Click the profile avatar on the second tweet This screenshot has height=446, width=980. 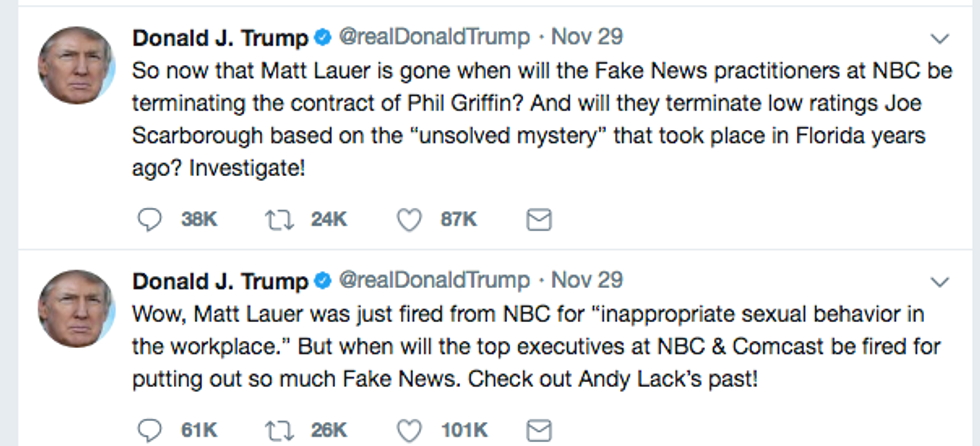coord(76,307)
